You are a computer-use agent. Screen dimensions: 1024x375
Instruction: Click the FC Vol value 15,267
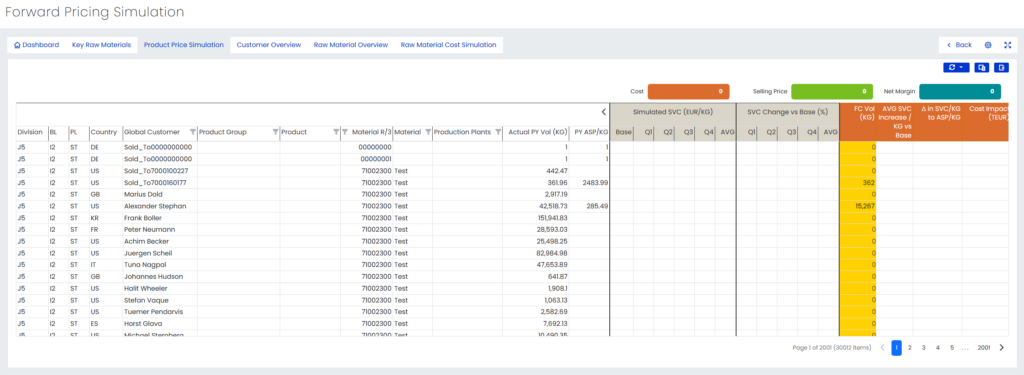[x=865, y=206]
